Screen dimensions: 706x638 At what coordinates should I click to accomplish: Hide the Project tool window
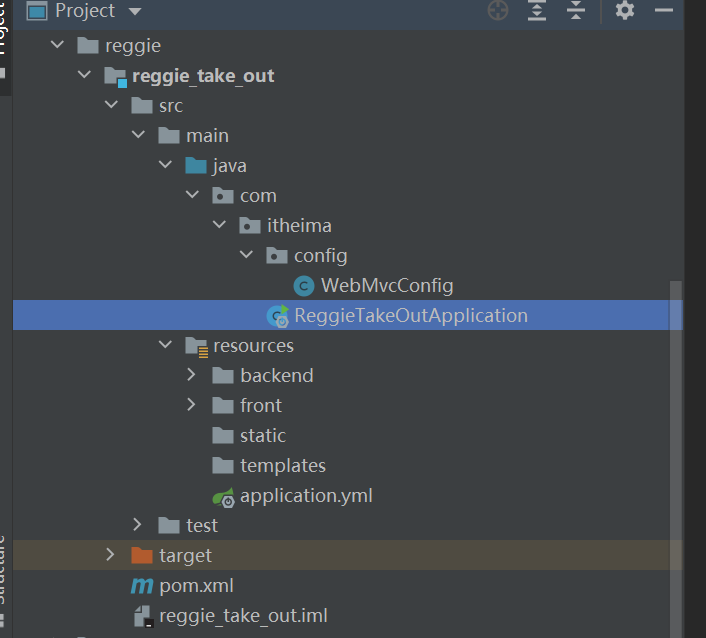[663, 11]
